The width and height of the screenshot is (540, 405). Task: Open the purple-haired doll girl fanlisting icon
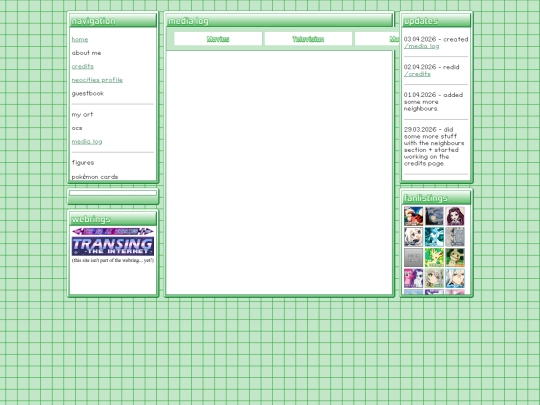[455, 216]
